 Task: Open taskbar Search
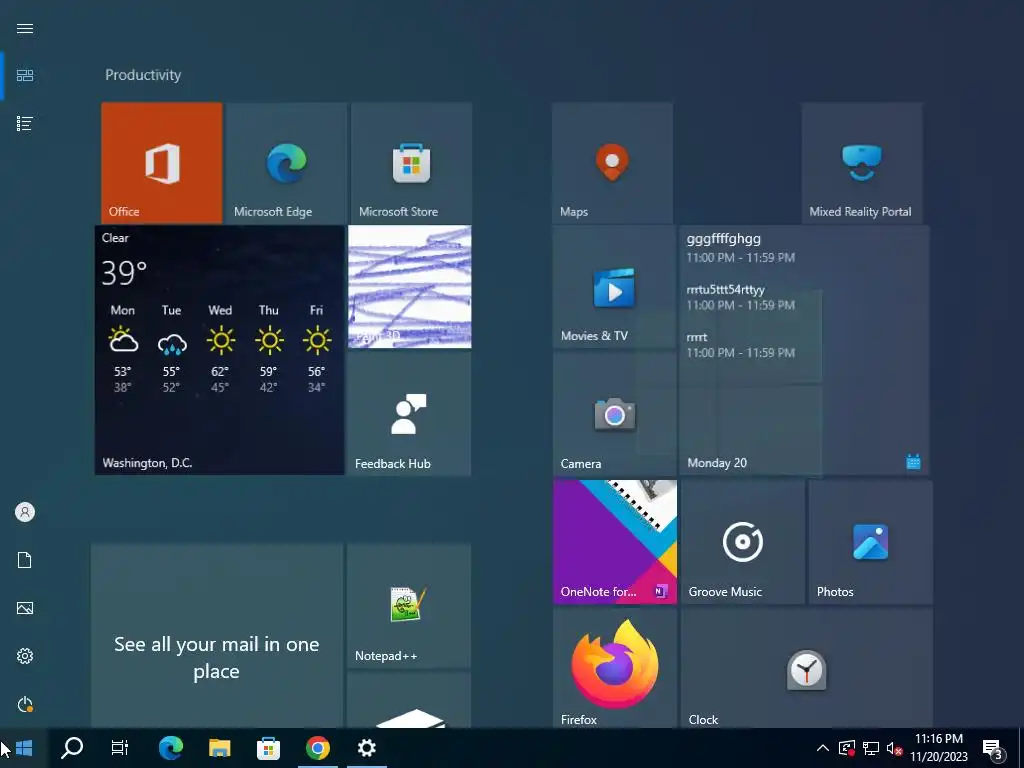72,748
